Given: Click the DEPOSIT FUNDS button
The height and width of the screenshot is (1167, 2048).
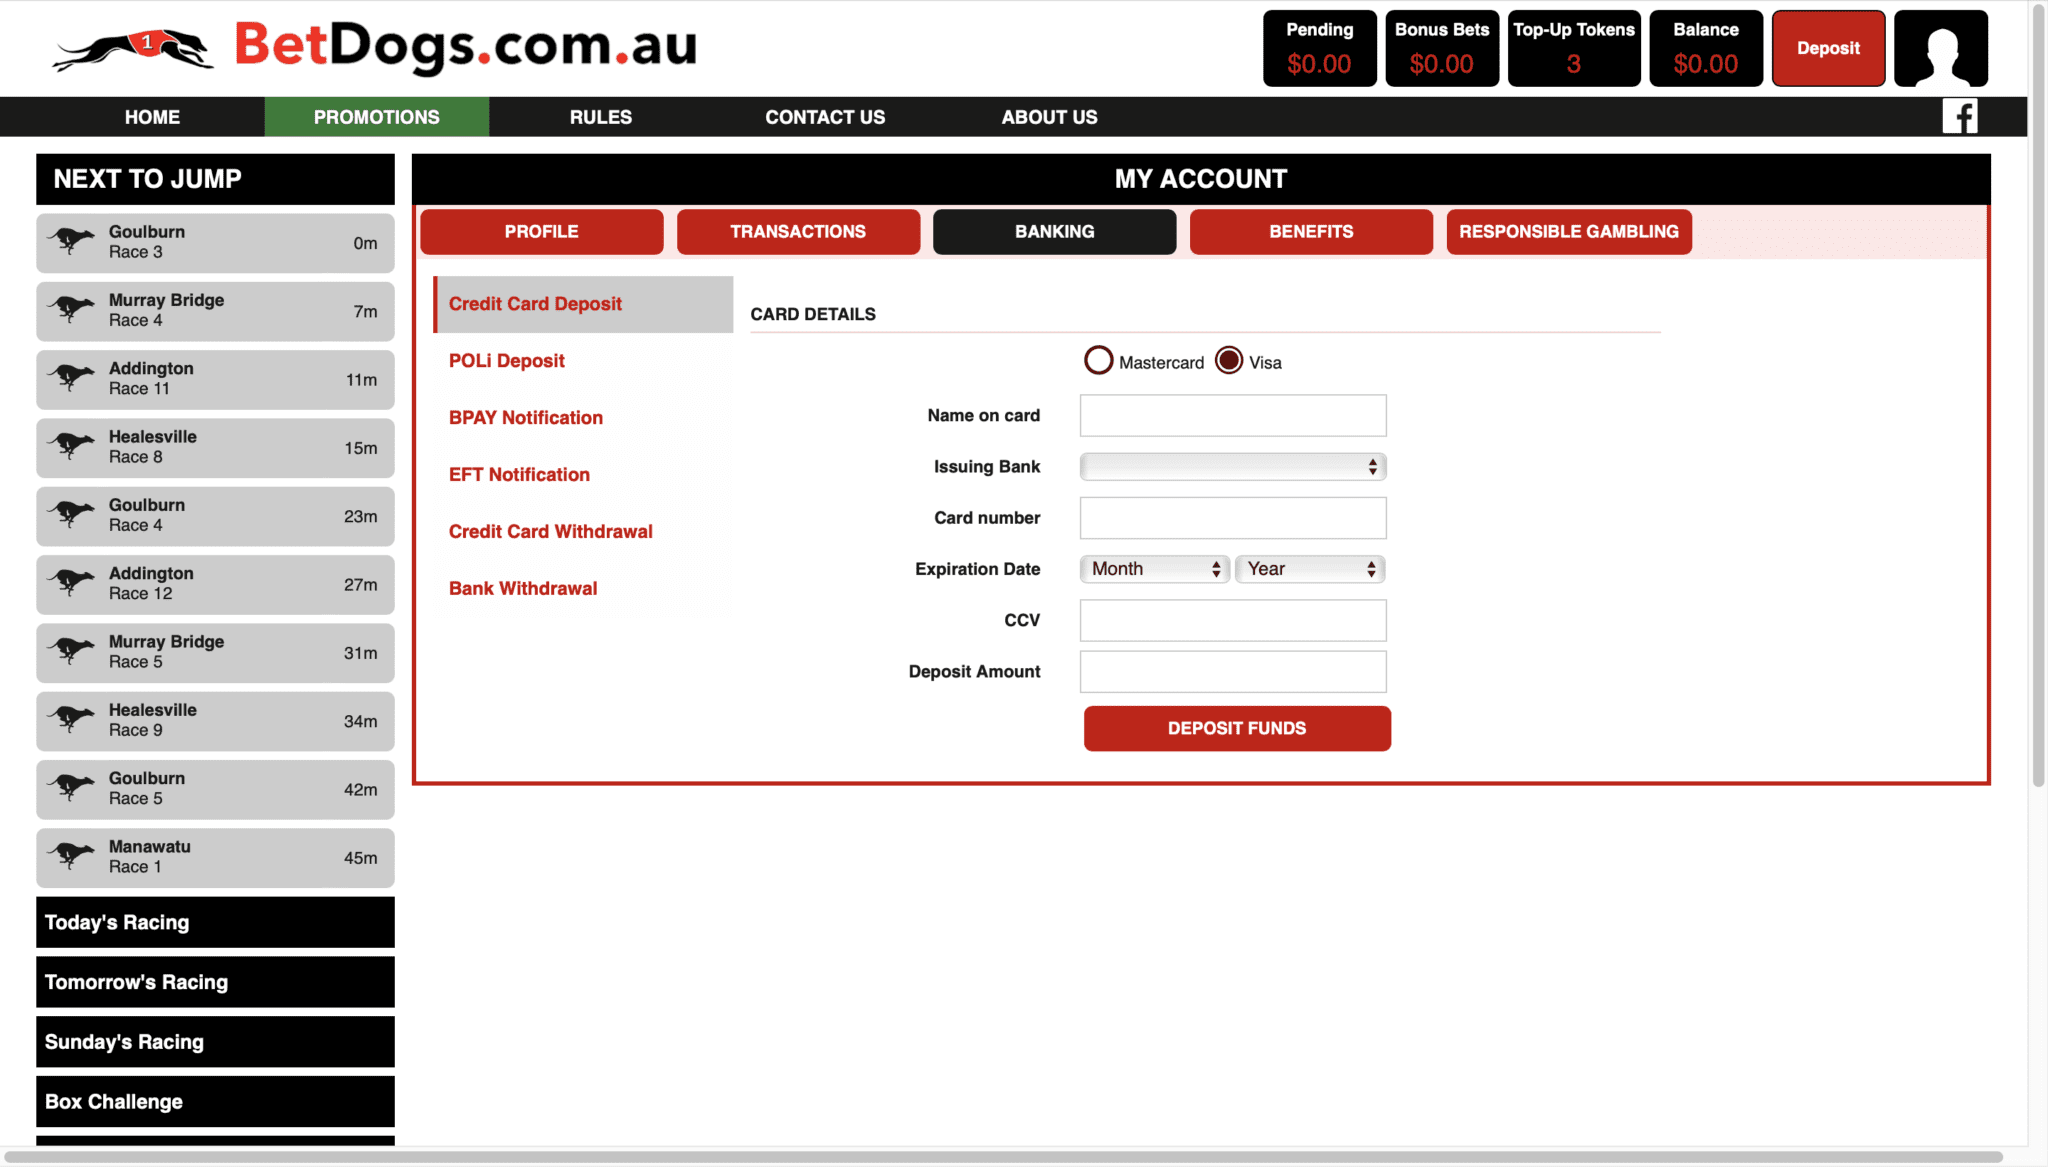Looking at the screenshot, I should click(x=1237, y=728).
